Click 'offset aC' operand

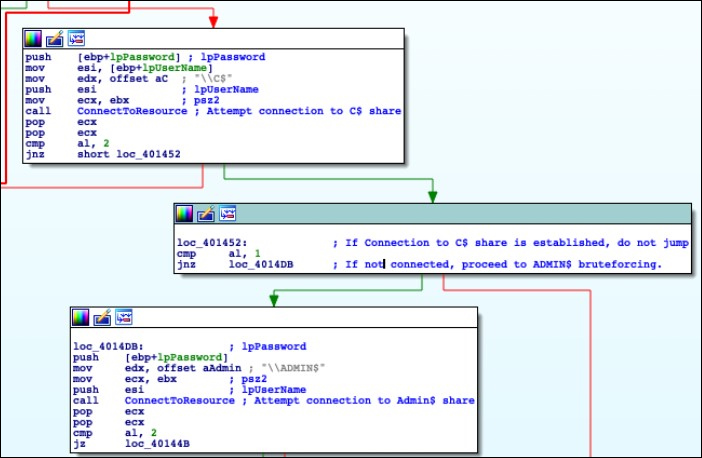(x=139, y=79)
